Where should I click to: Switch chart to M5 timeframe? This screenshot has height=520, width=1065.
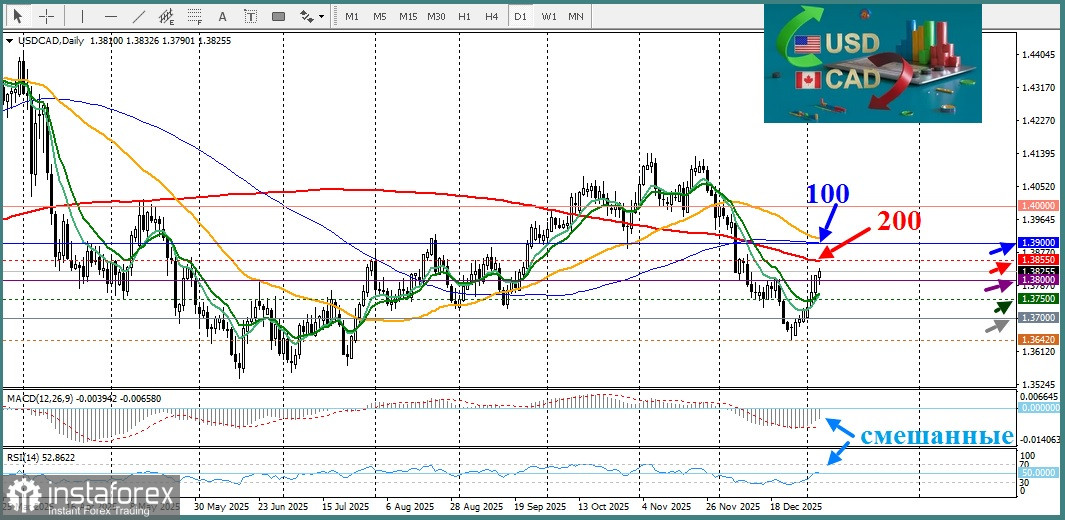click(x=380, y=16)
